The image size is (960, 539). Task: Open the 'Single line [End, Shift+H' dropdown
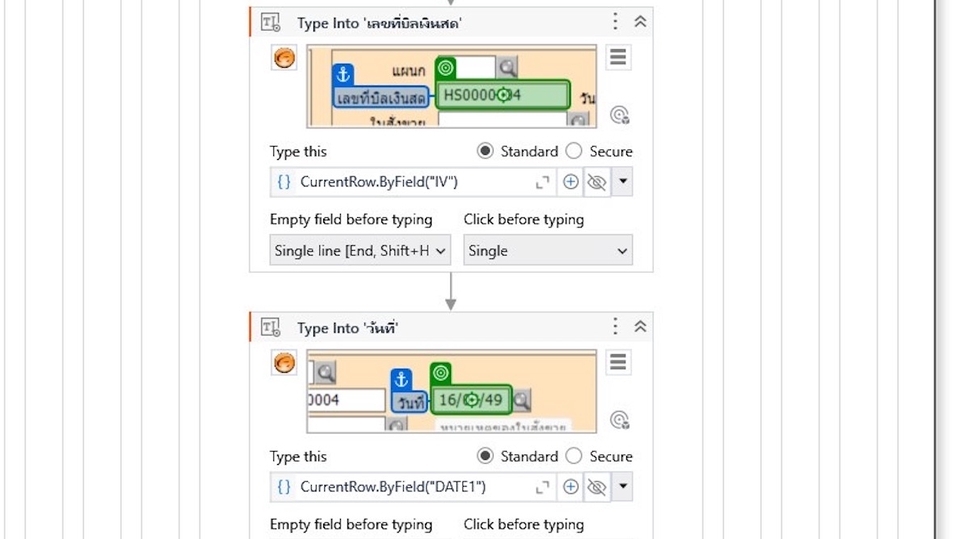(360, 251)
